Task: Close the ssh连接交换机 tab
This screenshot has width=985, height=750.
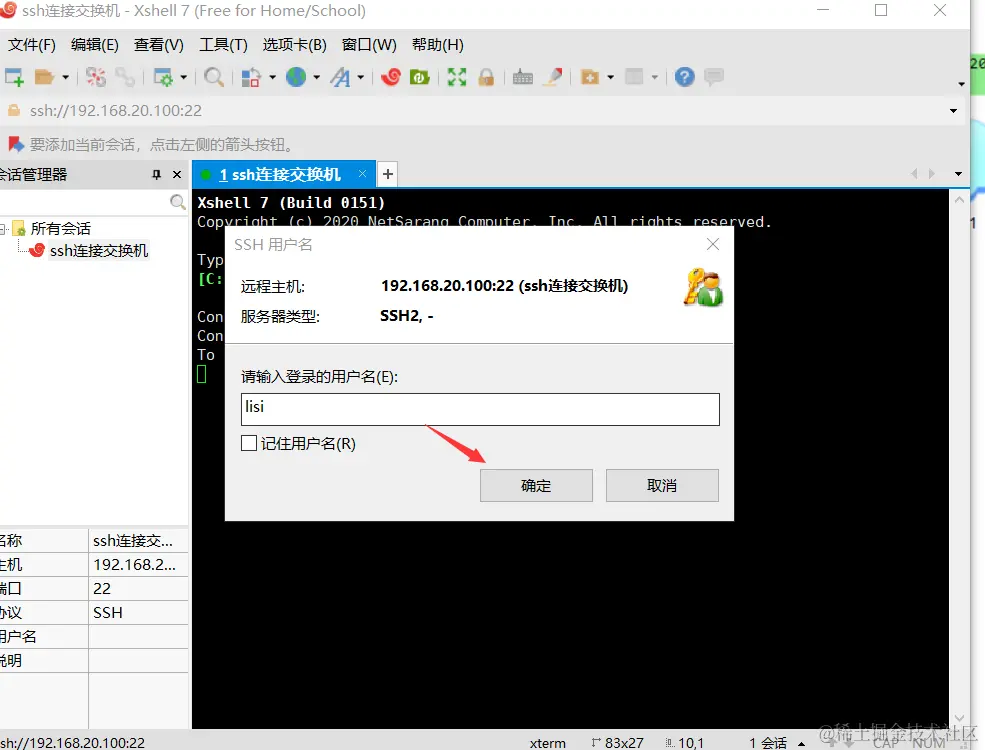Action: click(x=362, y=173)
